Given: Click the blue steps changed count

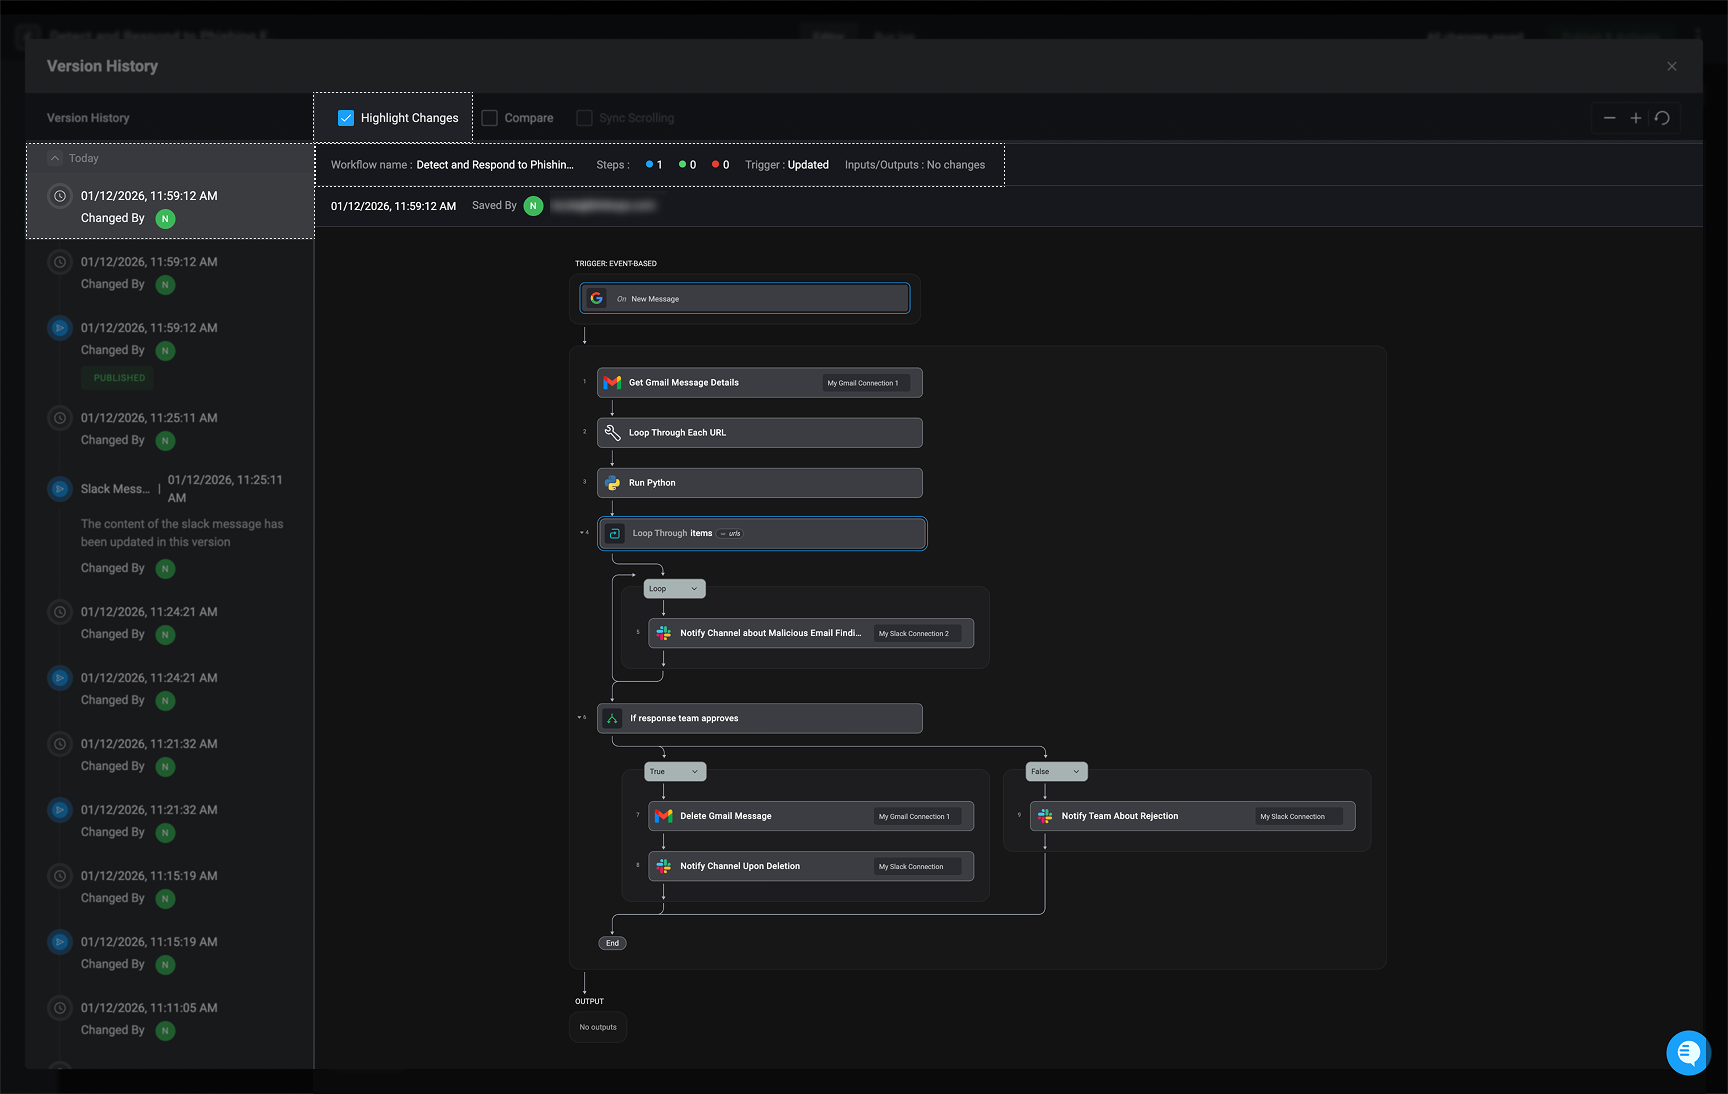Looking at the screenshot, I should [x=654, y=165].
